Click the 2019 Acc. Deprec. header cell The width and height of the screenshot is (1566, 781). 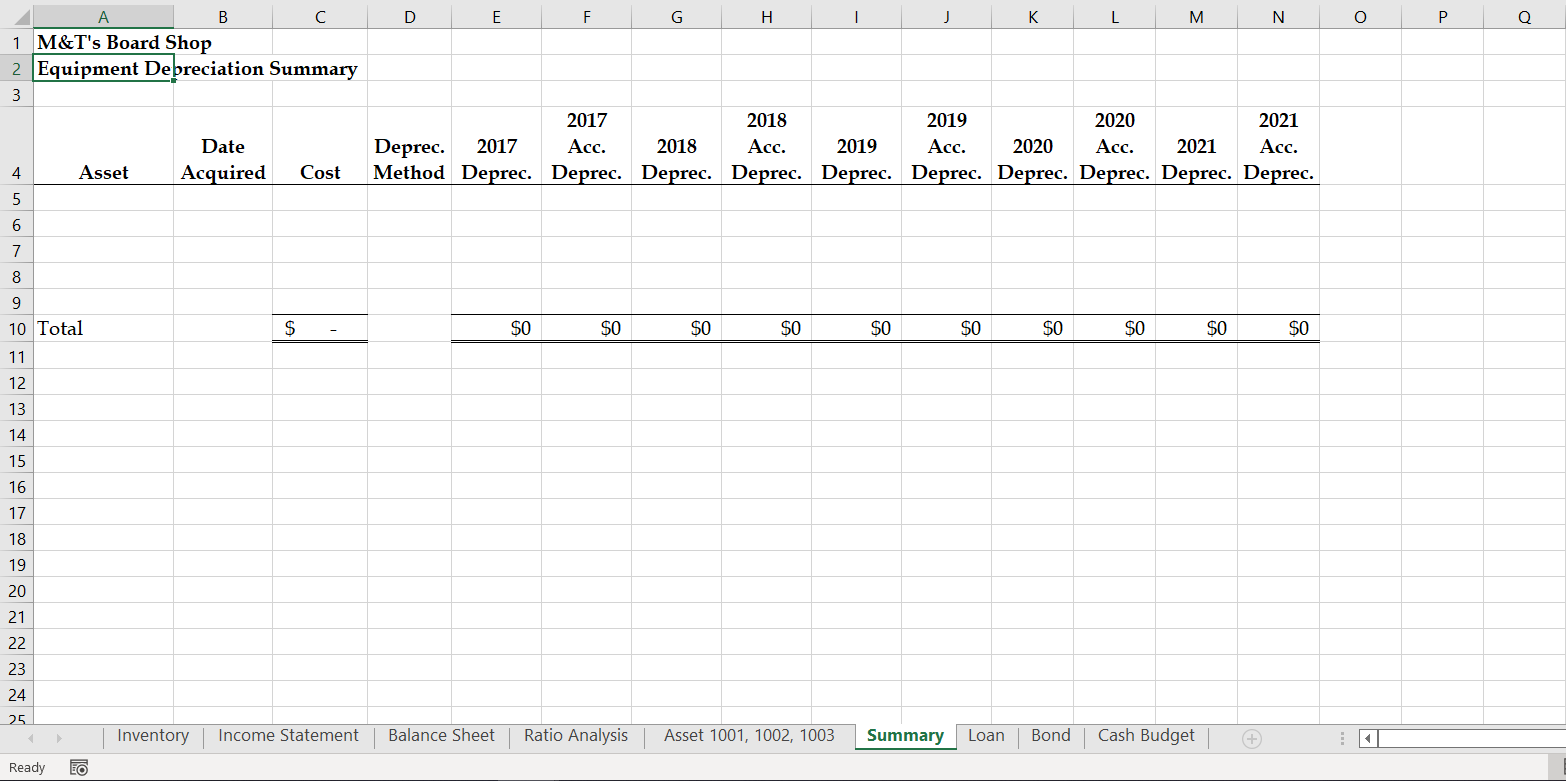(x=946, y=146)
